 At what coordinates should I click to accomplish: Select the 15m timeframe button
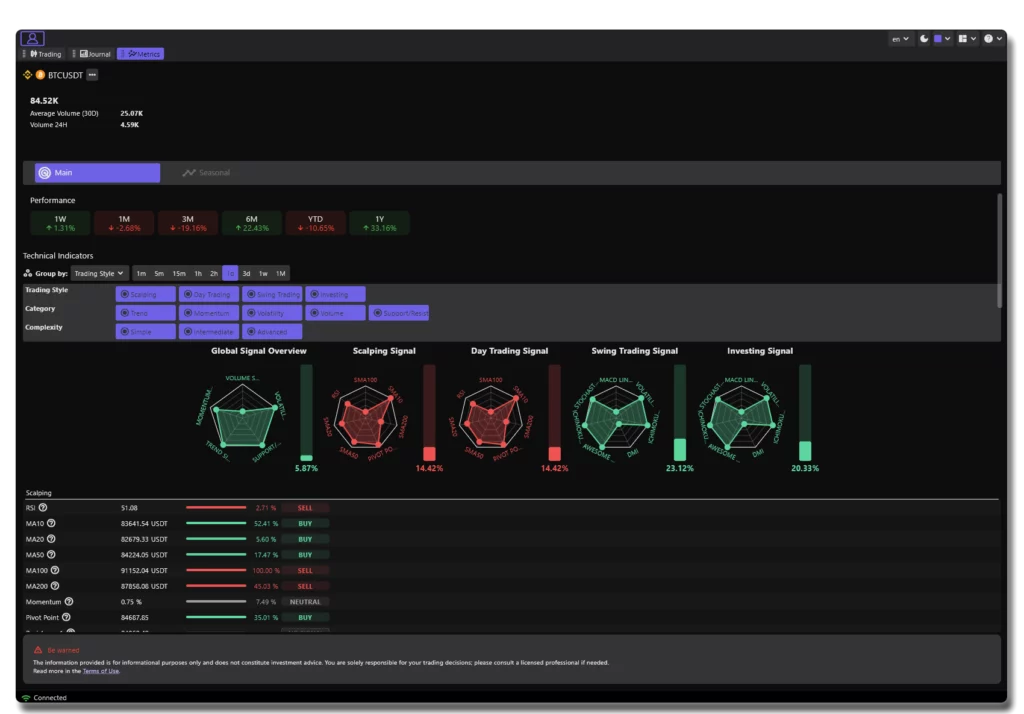(178, 273)
